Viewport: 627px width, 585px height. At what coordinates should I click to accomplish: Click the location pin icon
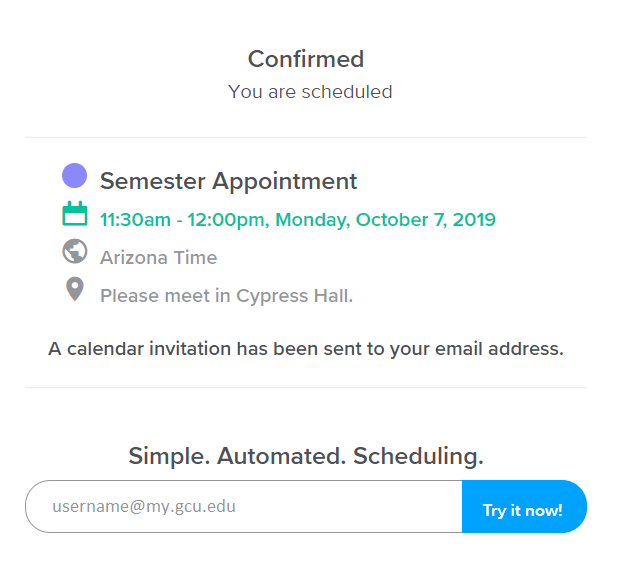[x=75, y=289]
